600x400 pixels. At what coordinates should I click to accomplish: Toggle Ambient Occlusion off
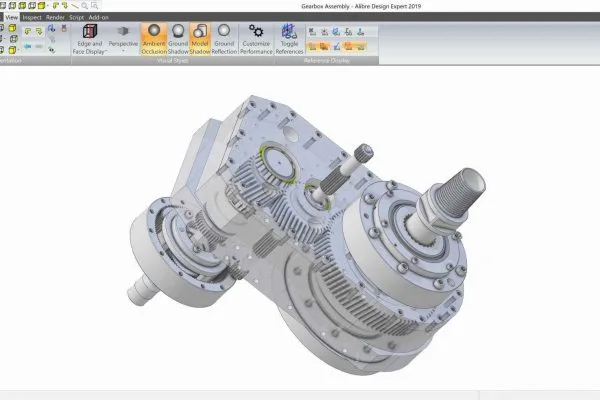click(154, 39)
